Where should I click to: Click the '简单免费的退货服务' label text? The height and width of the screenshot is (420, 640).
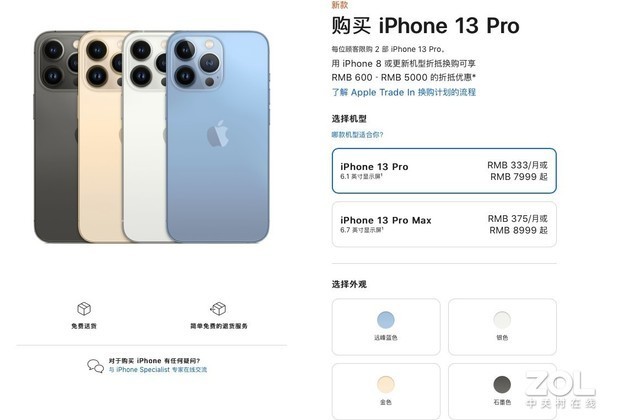[x=219, y=326]
